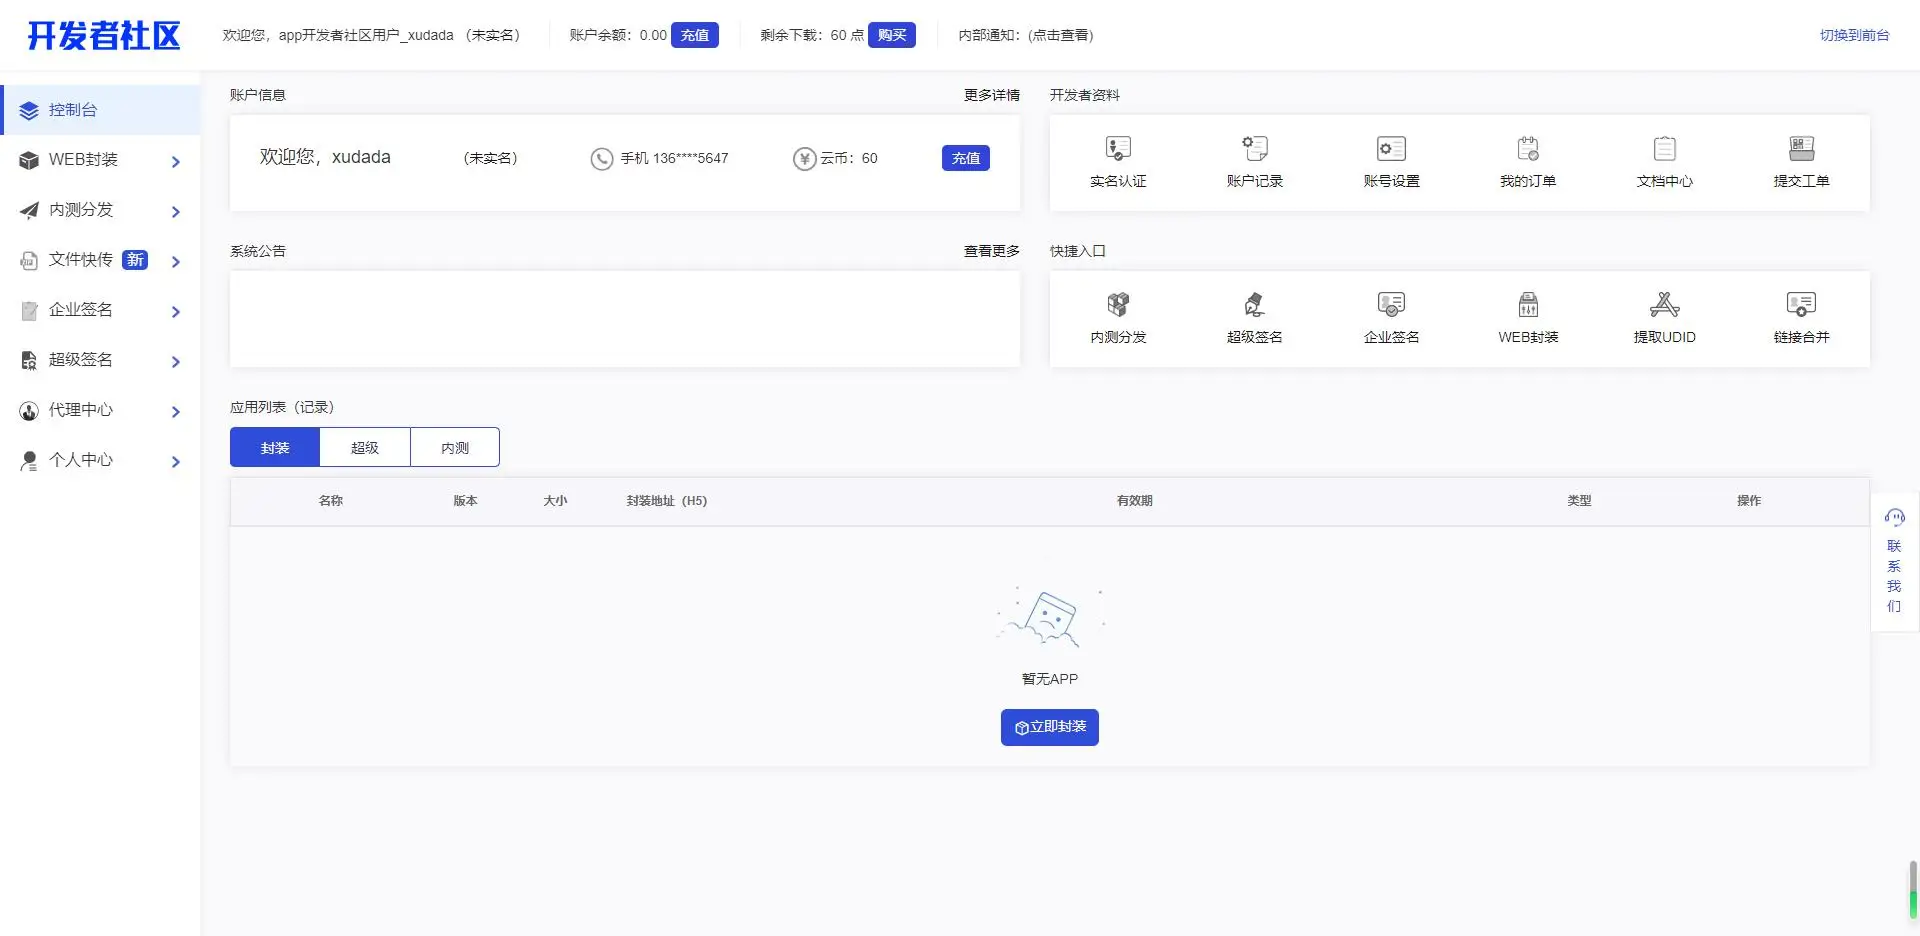Open the 实名认证 icon in developer profile
Screen dimensions: 1920x936
pos(1117,150)
